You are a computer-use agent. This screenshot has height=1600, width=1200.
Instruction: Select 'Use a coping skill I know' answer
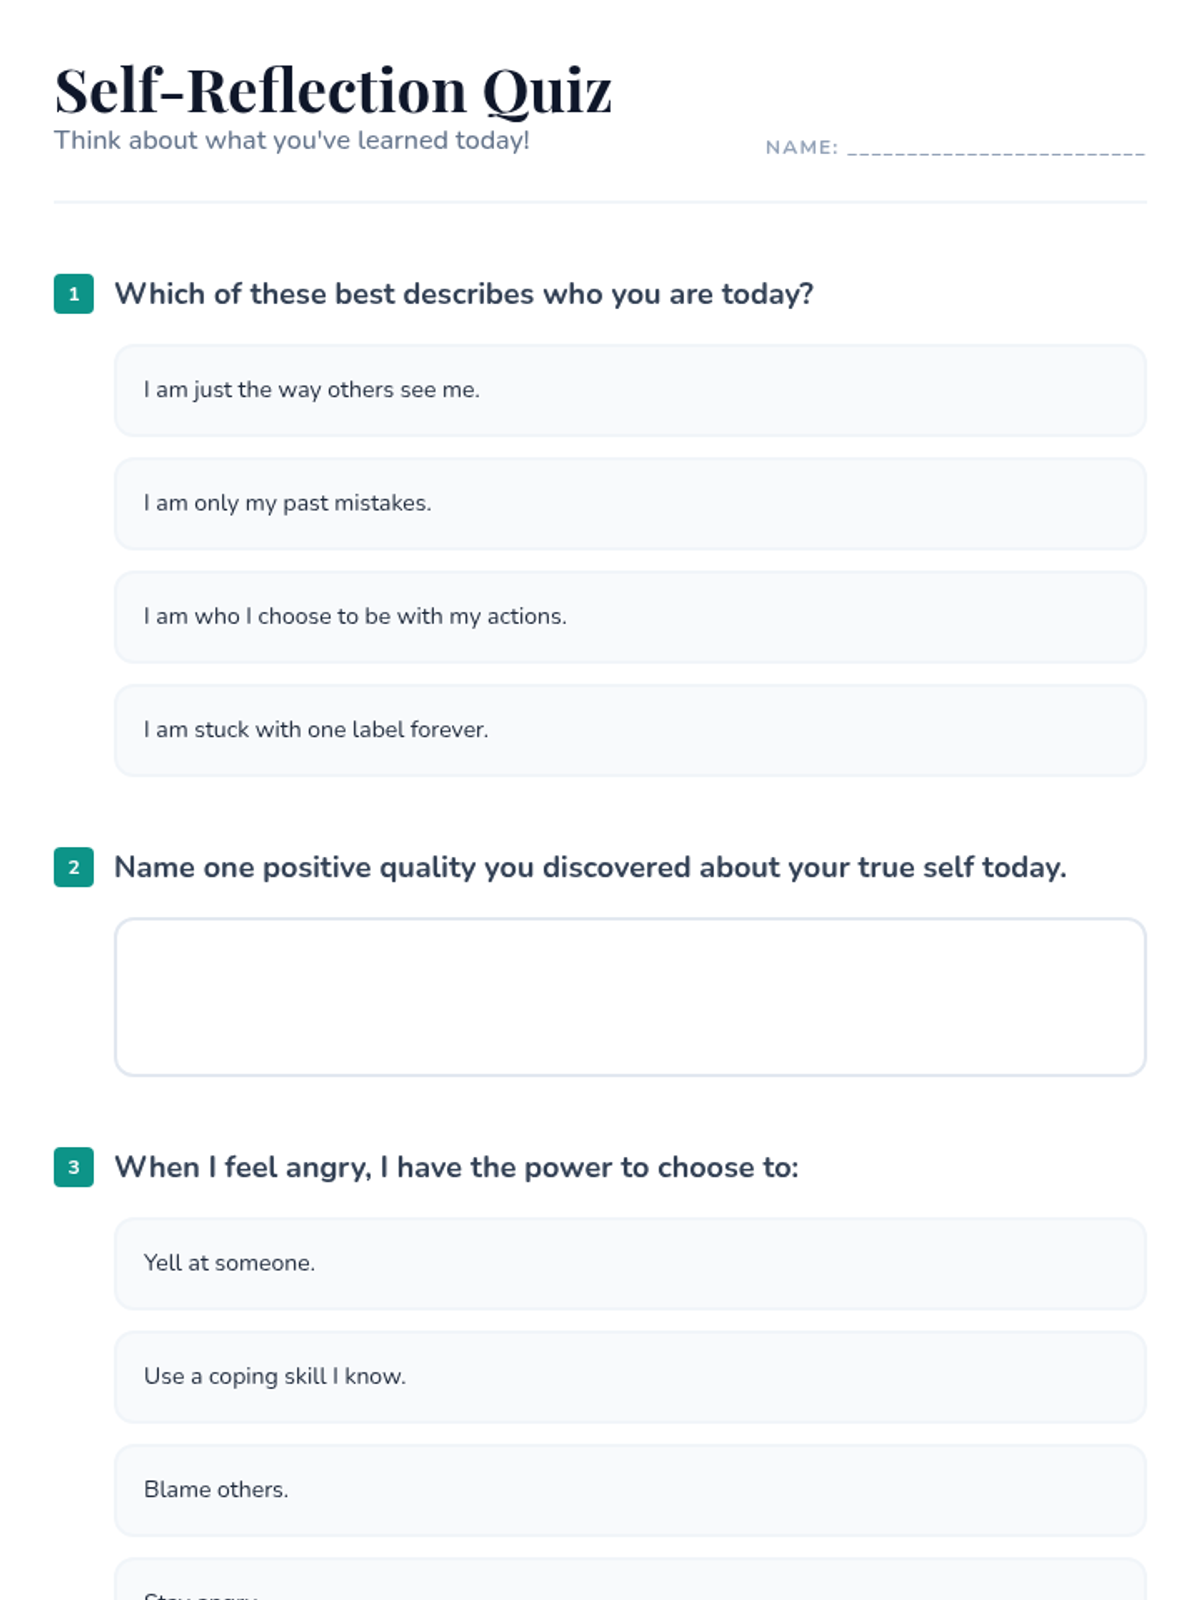tap(630, 1377)
